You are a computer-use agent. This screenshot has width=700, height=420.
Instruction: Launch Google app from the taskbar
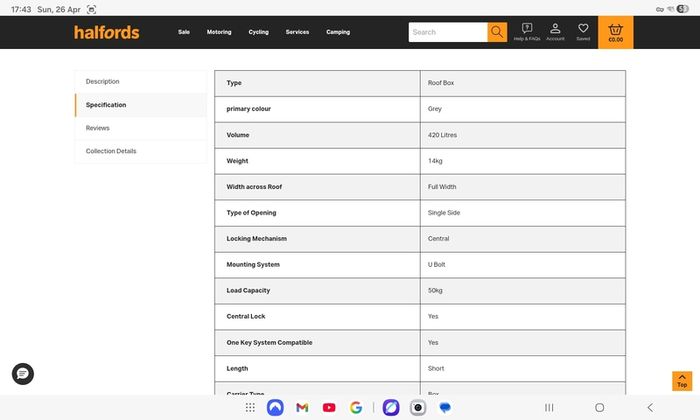[x=356, y=408]
